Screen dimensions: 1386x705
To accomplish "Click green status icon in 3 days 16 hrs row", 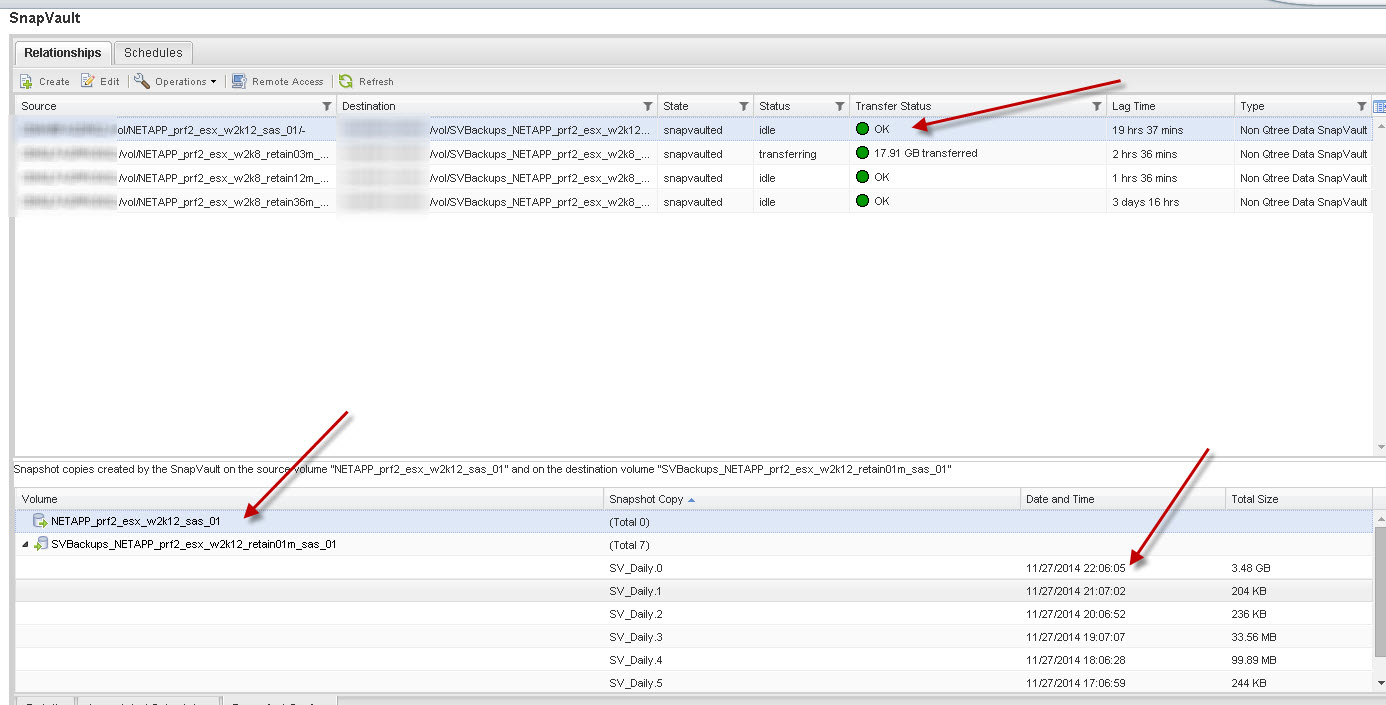I will tap(862, 201).
